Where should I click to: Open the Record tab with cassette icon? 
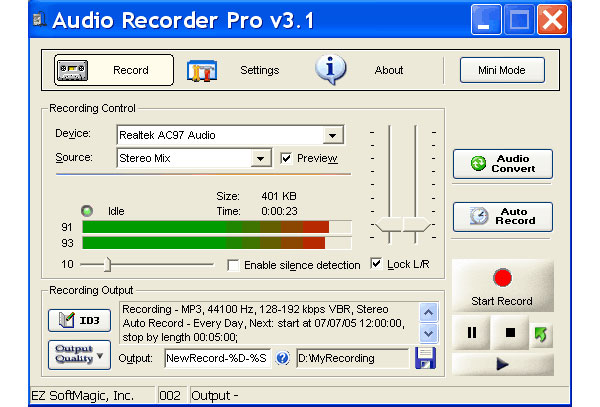[x=114, y=70]
